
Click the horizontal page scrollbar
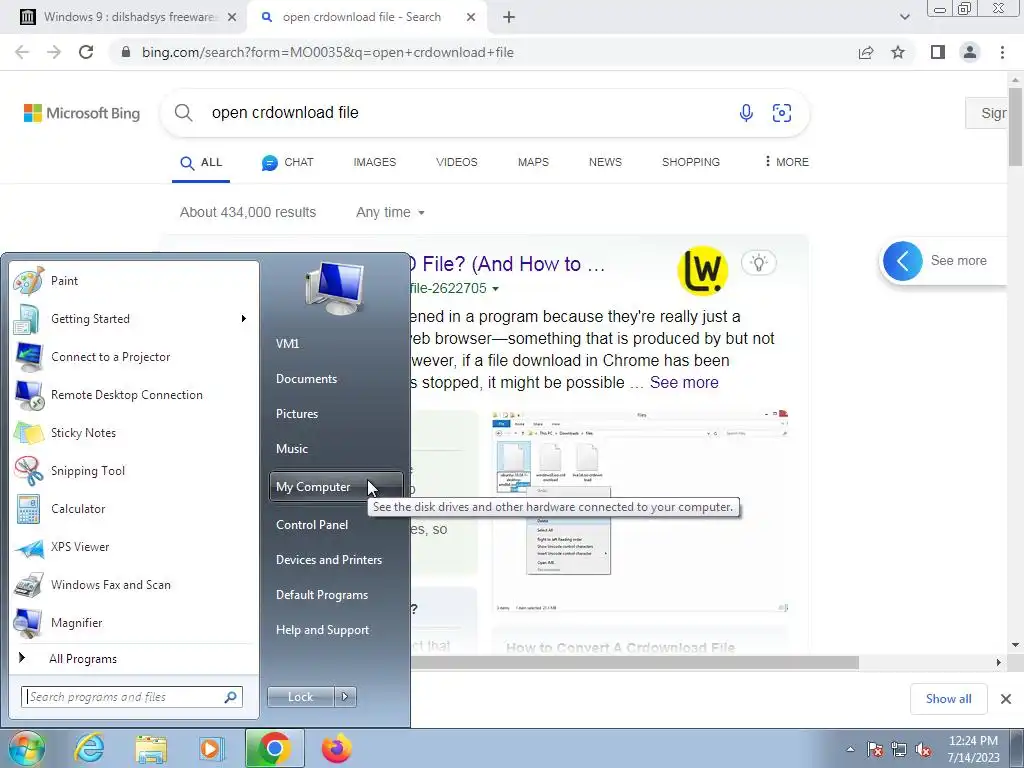[x=635, y=662]
